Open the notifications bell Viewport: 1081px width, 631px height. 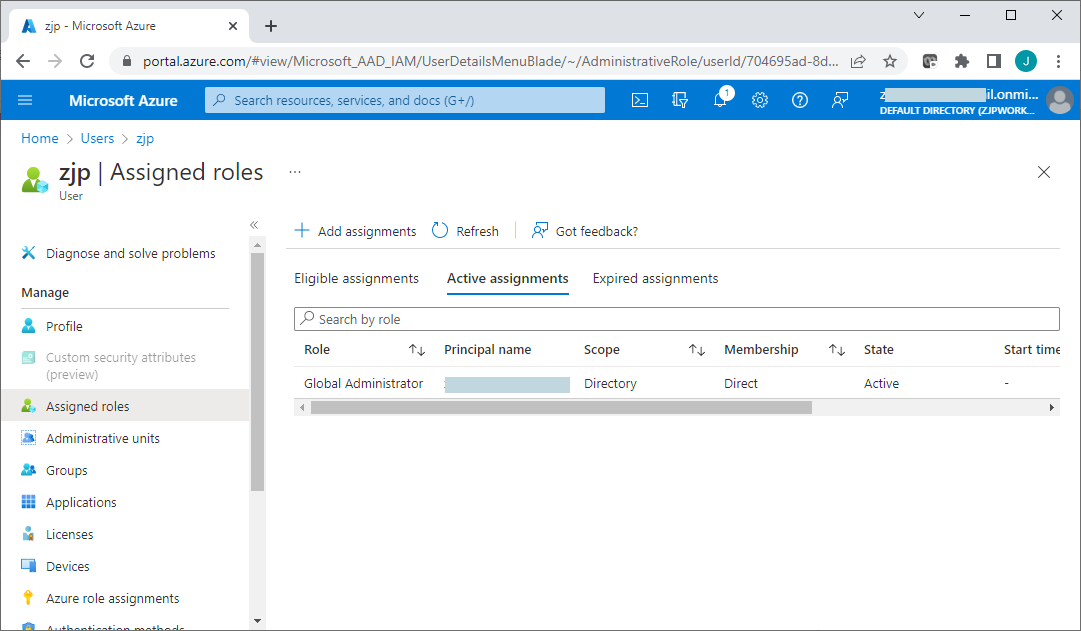[720, 100]
